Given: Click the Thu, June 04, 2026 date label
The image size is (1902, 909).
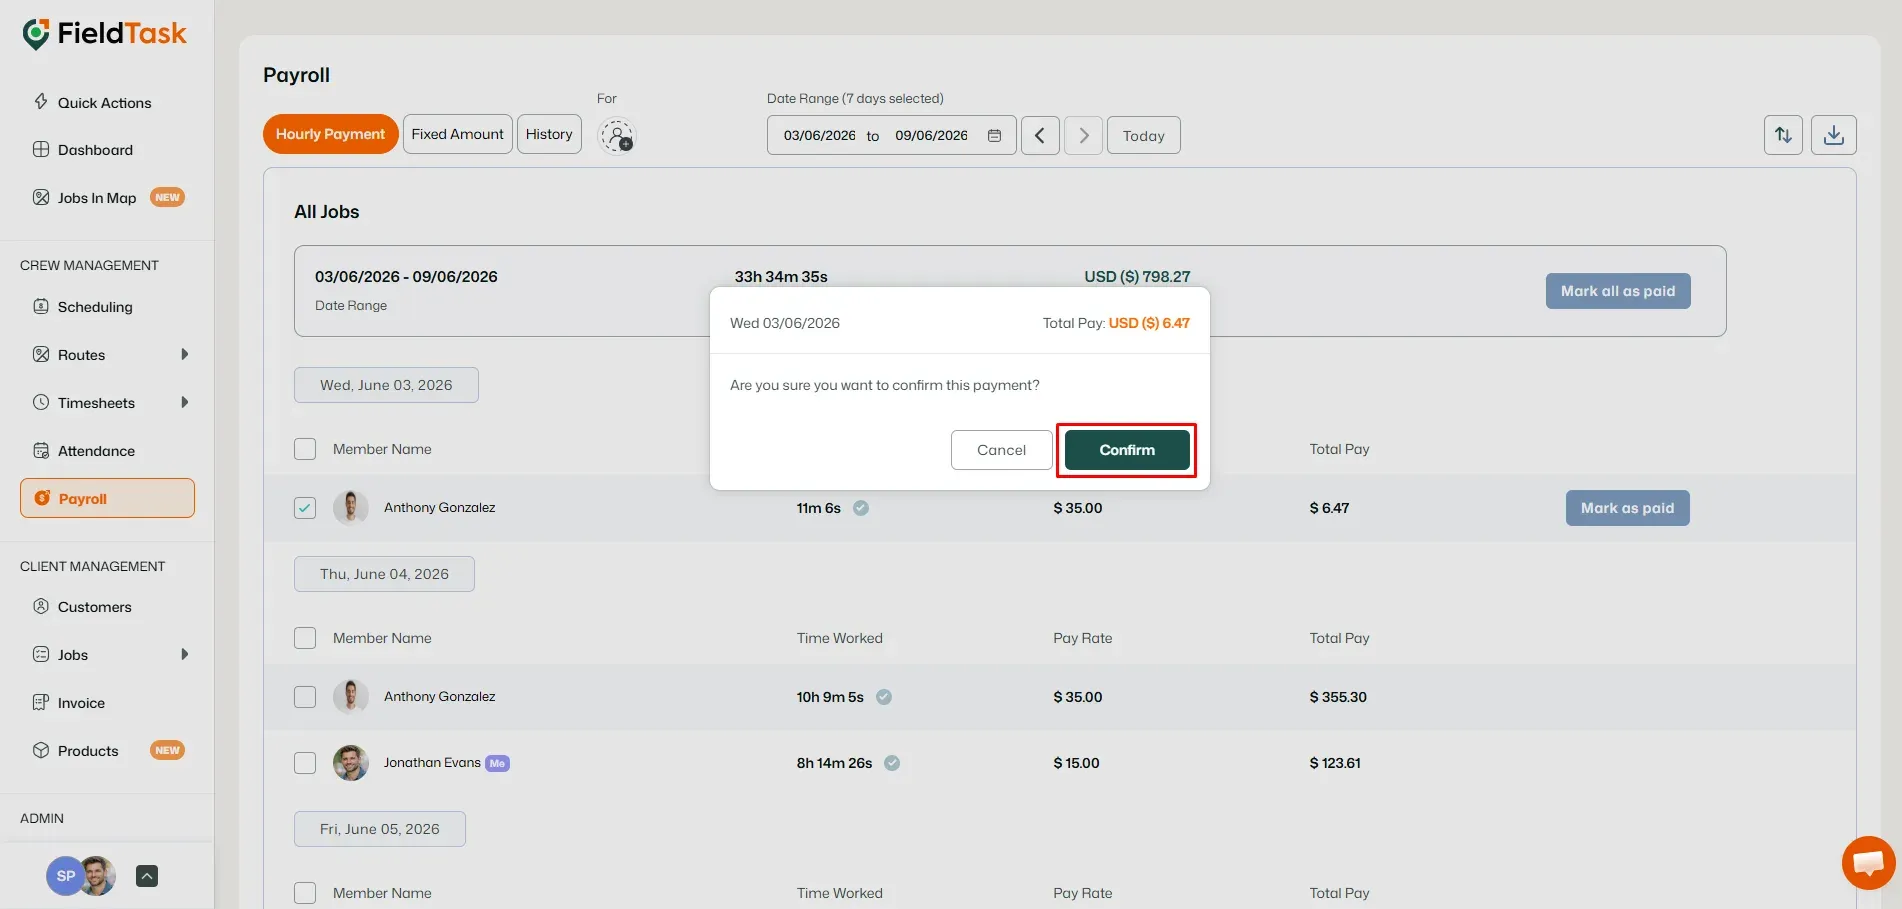Looking at the screenshot, I should 384,574.
